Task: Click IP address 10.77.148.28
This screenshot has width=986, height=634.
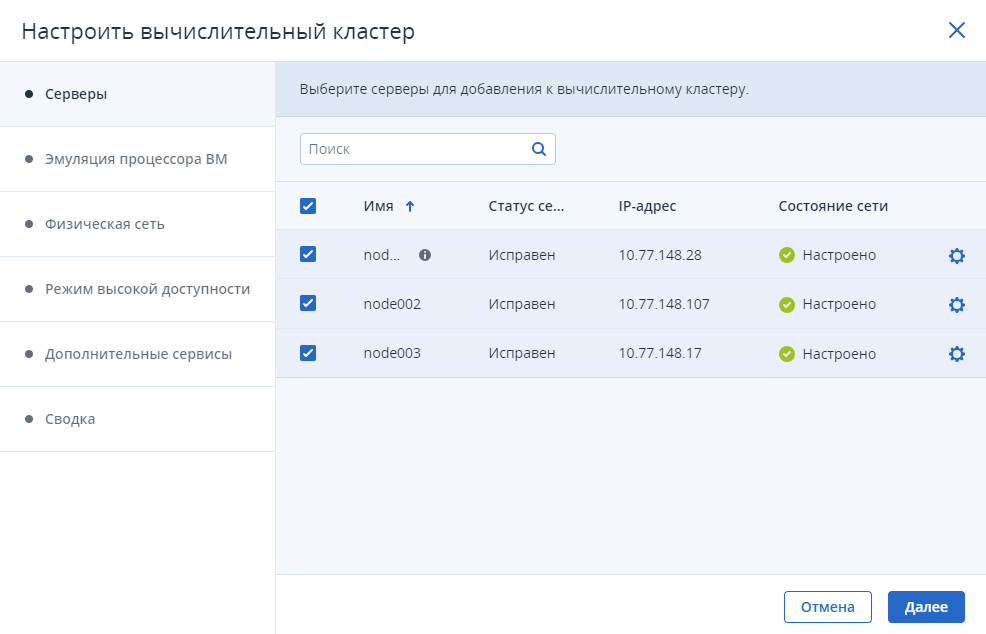Action: click(x=660, y=255)
